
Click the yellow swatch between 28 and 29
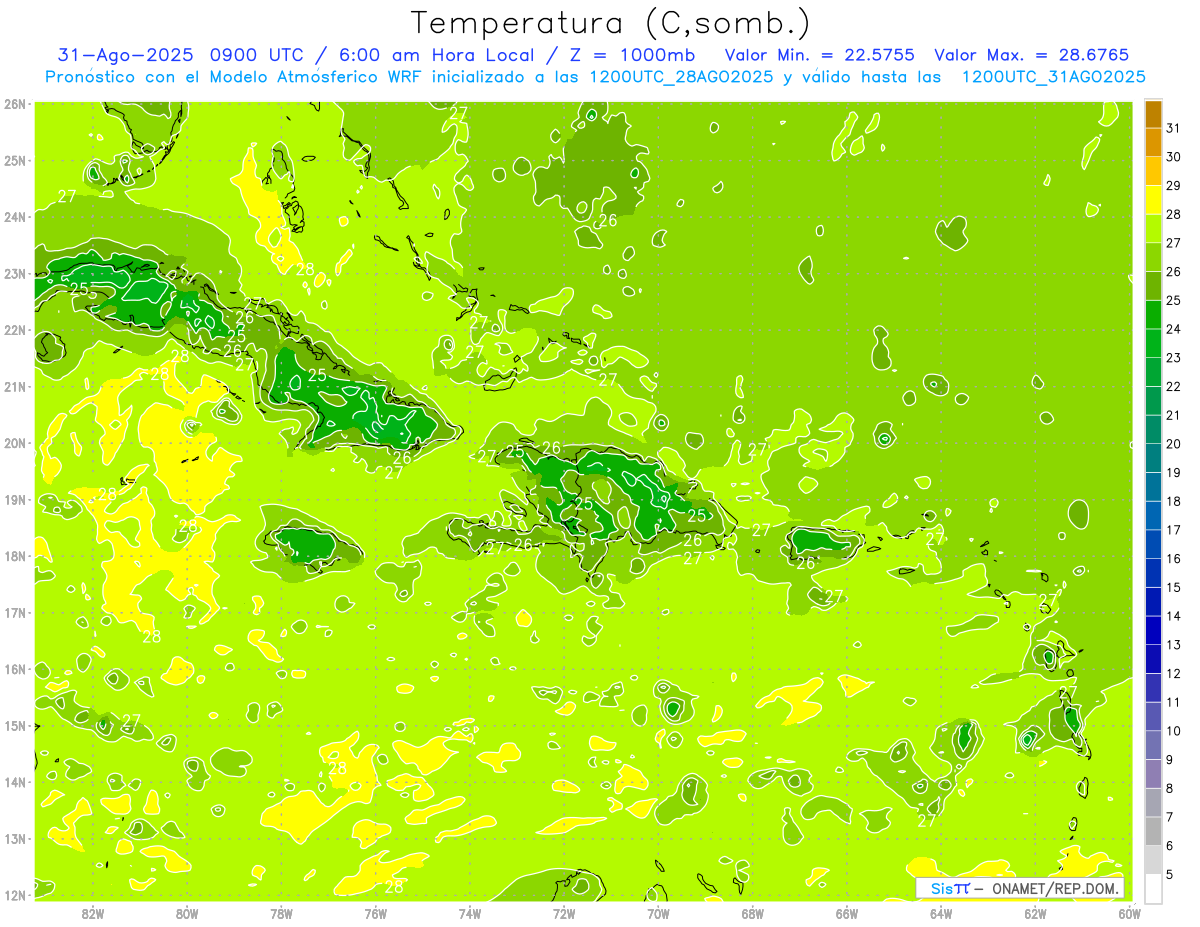tap(1153, 200)
